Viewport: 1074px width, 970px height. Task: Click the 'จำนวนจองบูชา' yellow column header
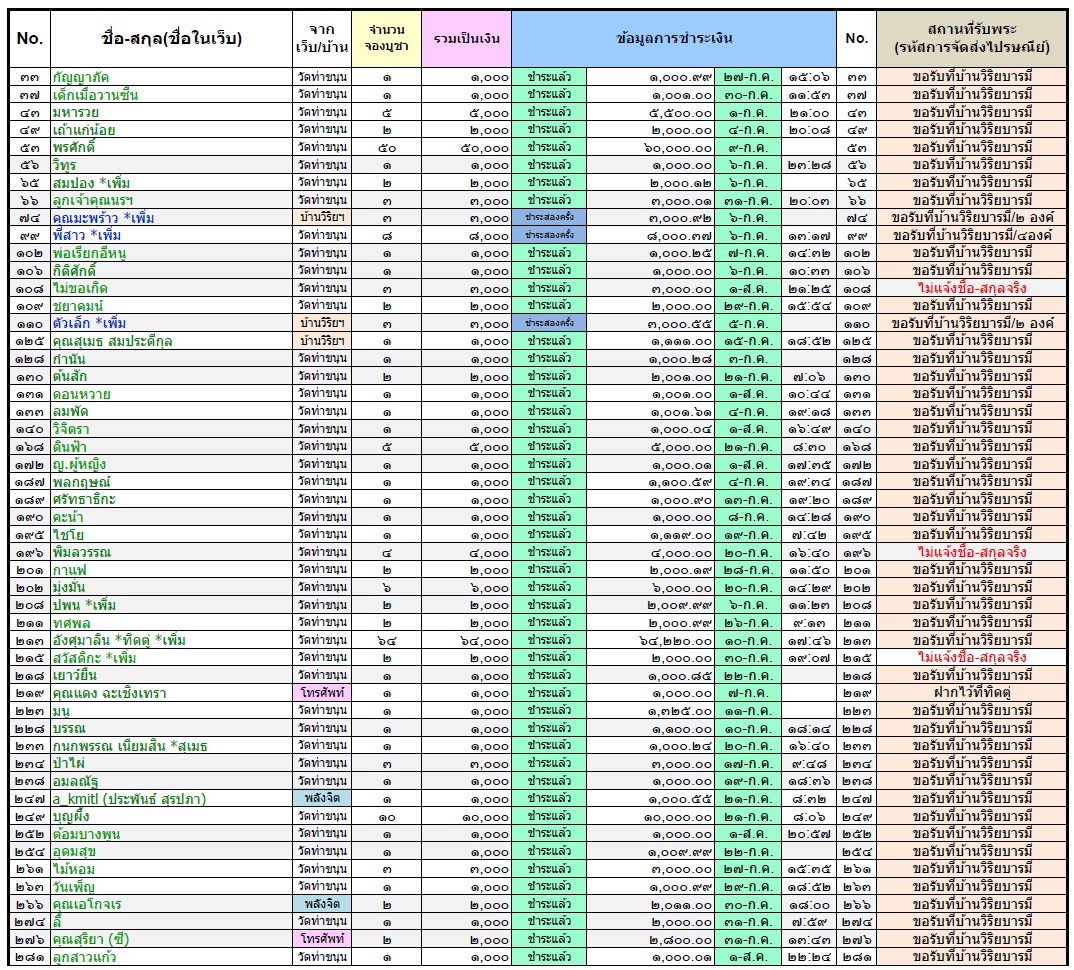pos(386,38)
